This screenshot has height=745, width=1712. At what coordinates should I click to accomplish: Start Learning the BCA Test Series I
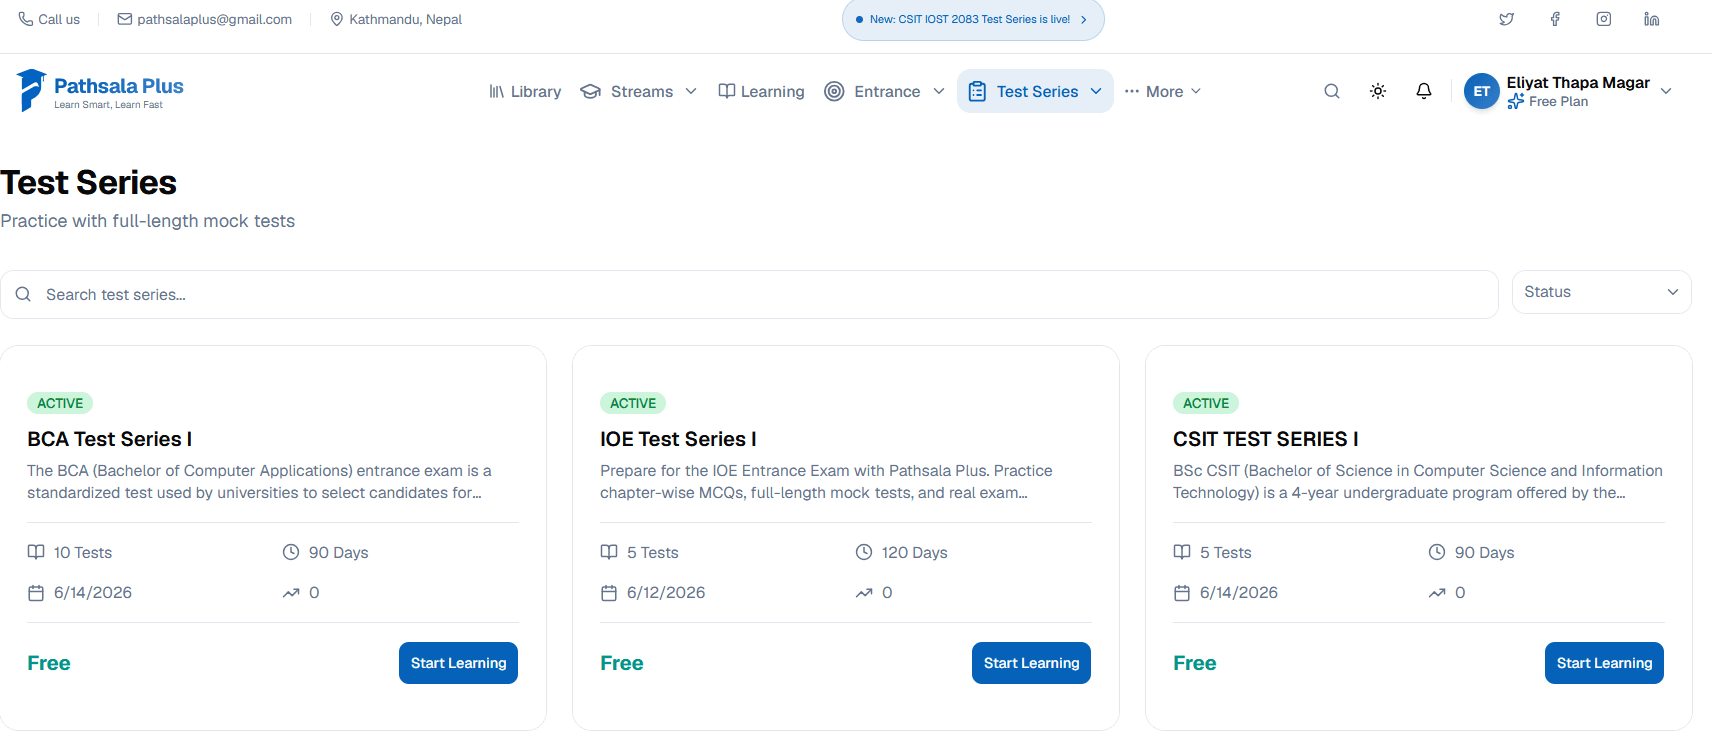pos(458,663)
